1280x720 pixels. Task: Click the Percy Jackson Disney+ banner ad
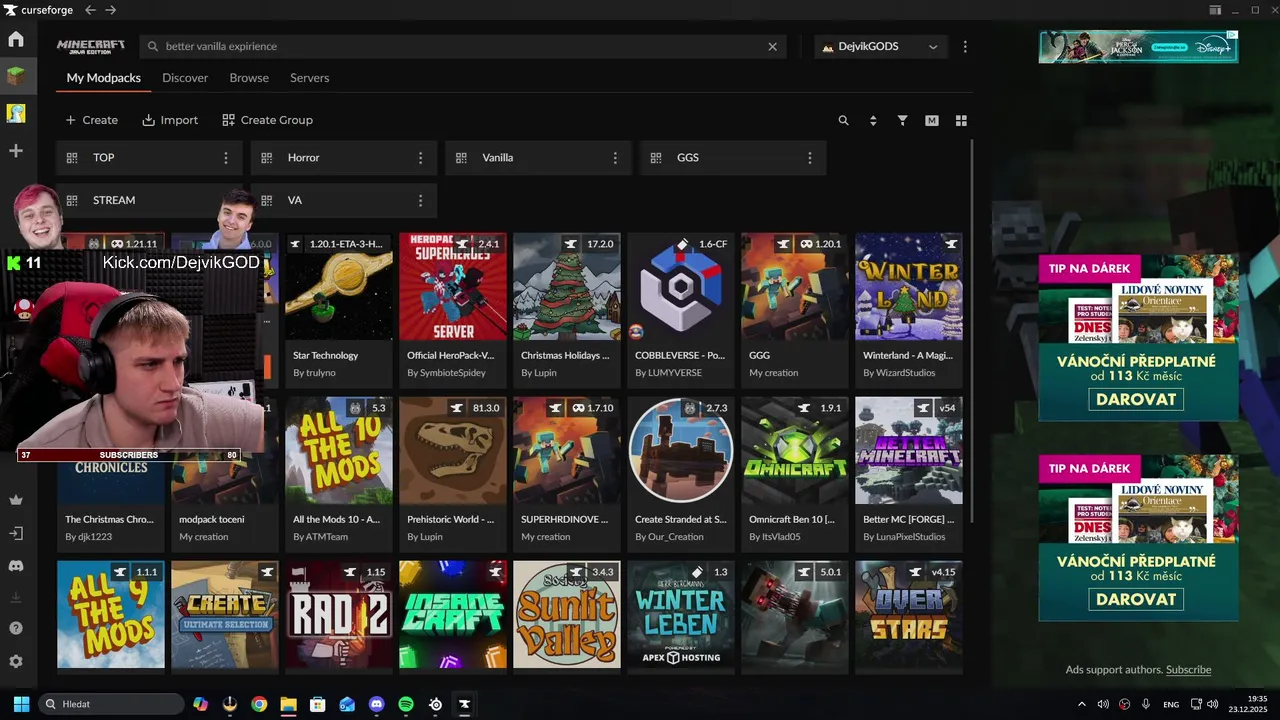pos(1138,47)
